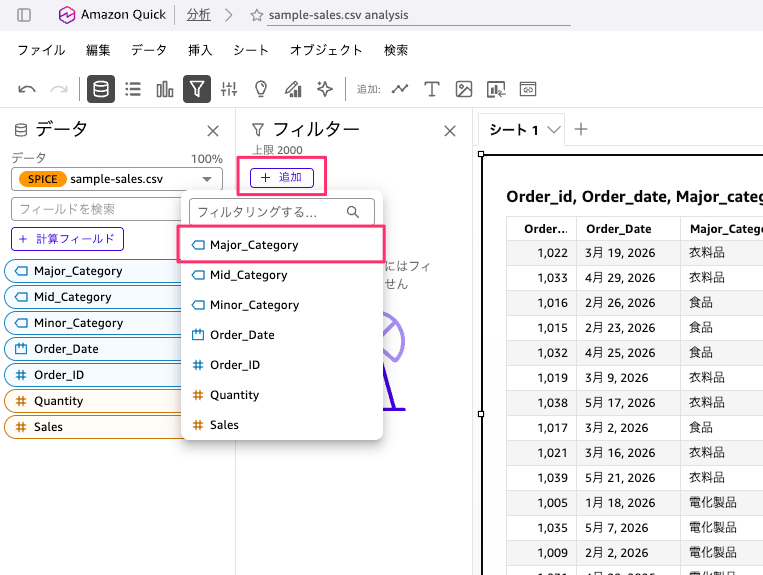The width and height of the screenshot is (763, 575).
Task: Open the insights lightbulb icon
Action: click(261, 89)
